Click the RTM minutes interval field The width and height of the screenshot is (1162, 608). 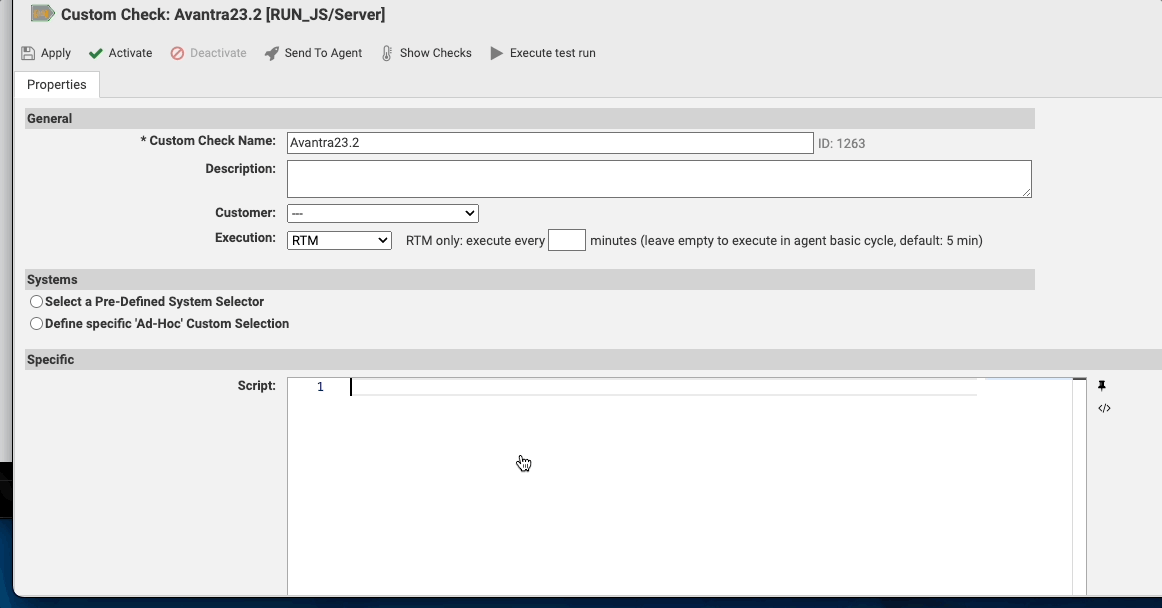567,240
